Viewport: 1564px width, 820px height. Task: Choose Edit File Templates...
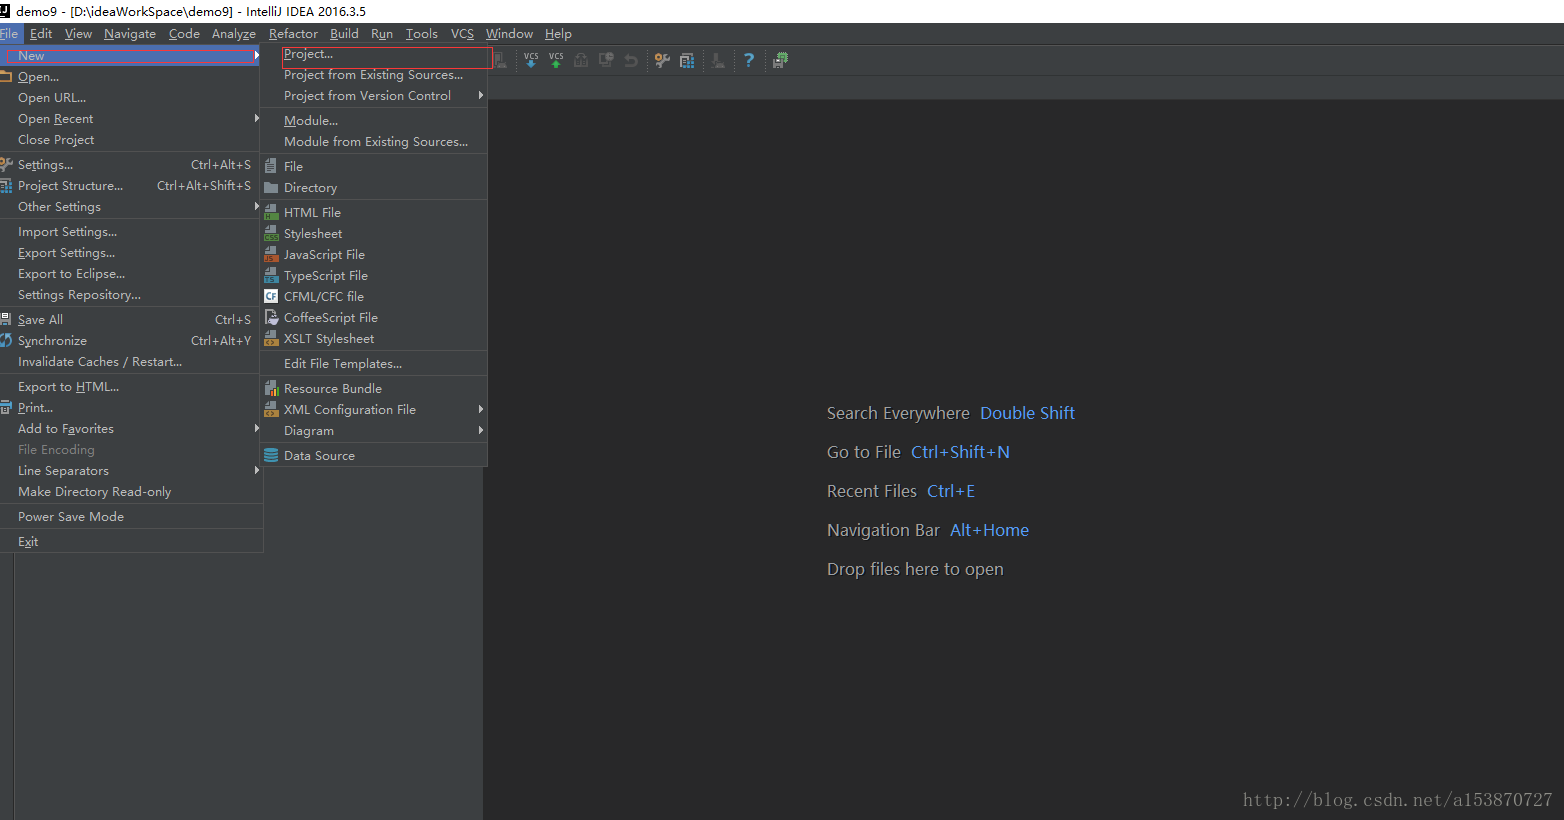coord(374,364)
